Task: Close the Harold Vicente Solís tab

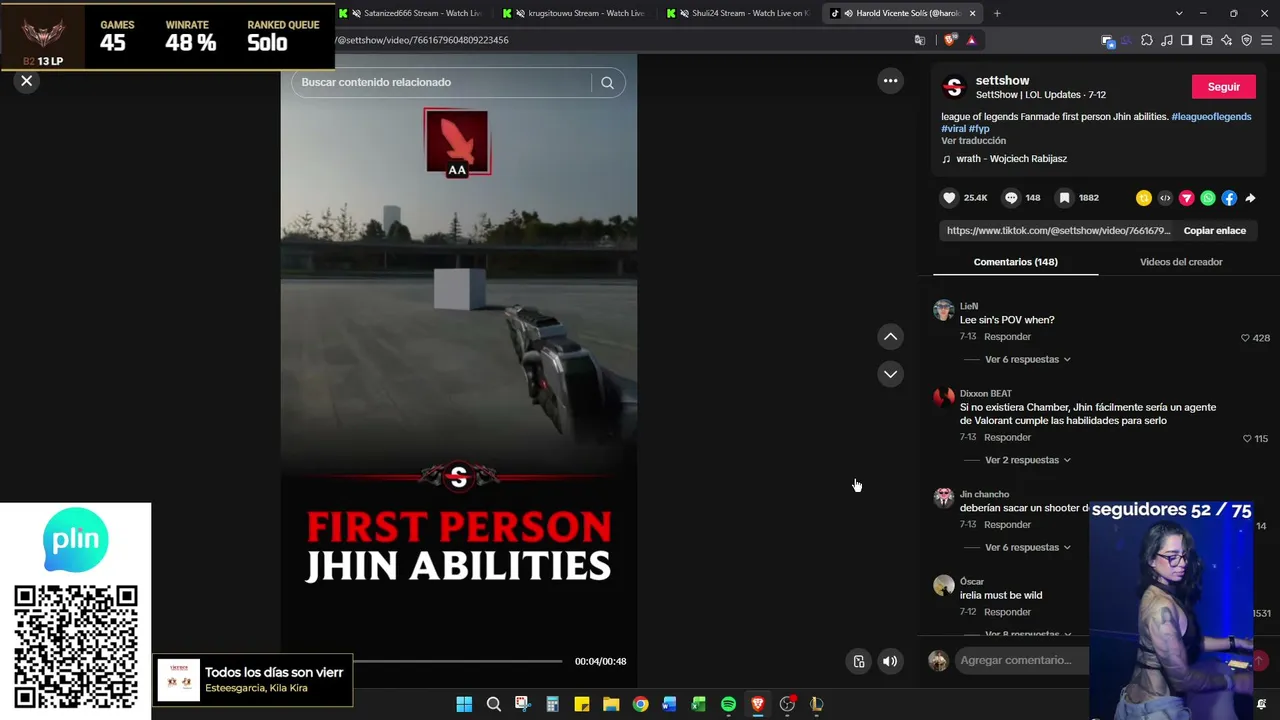Action: [972, 13]
